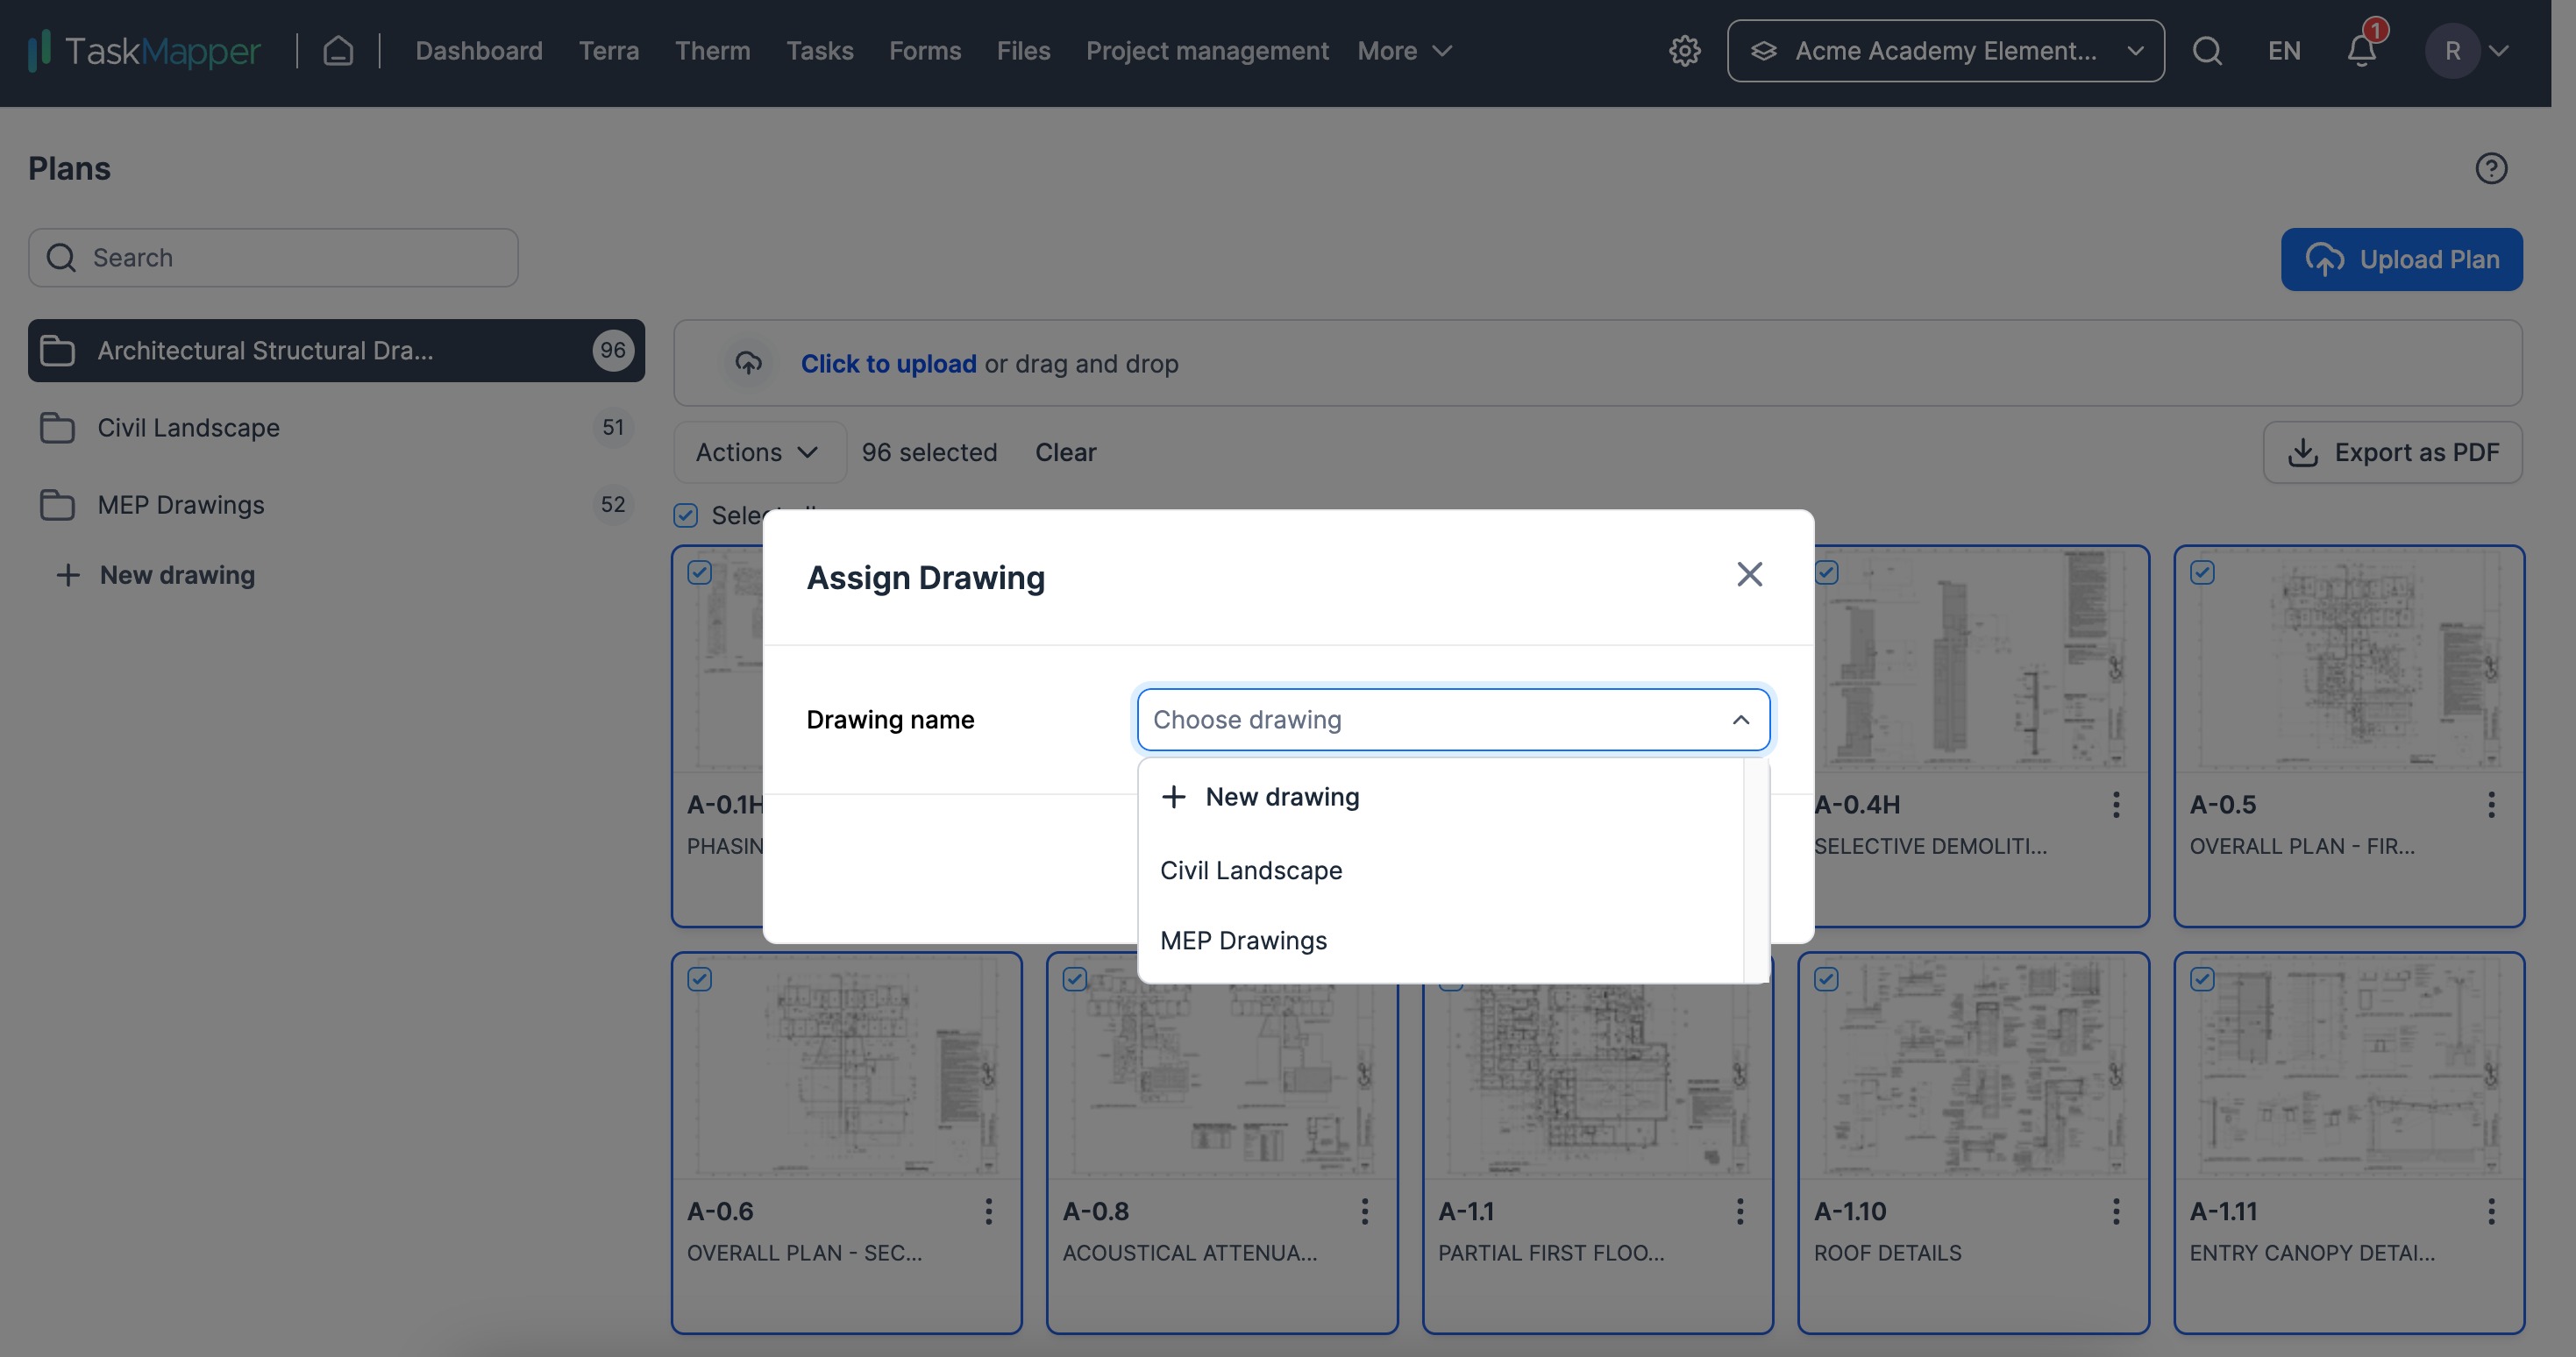Open the Therm tab
Viewport: 2576px width, 1357px height.
[712, 51]
